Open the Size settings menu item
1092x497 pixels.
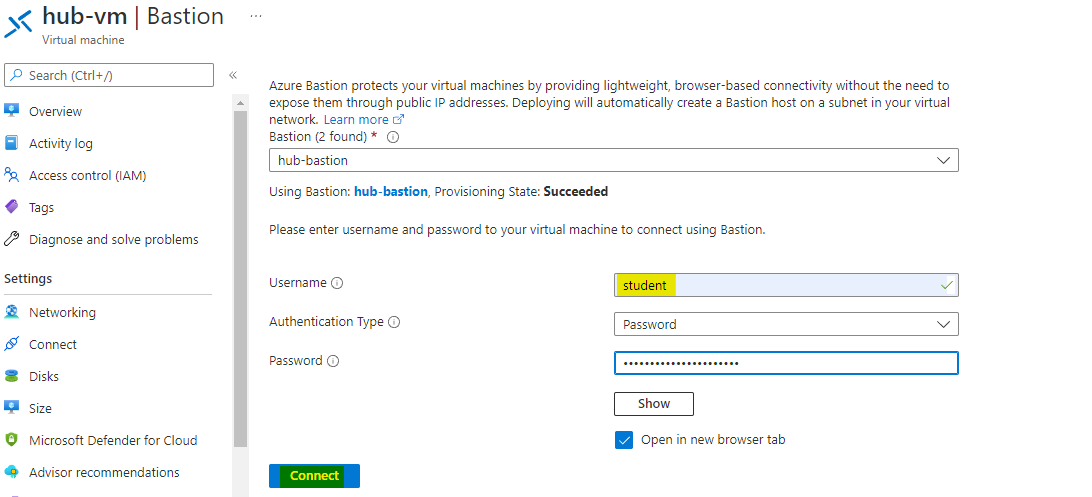point(40,408)
